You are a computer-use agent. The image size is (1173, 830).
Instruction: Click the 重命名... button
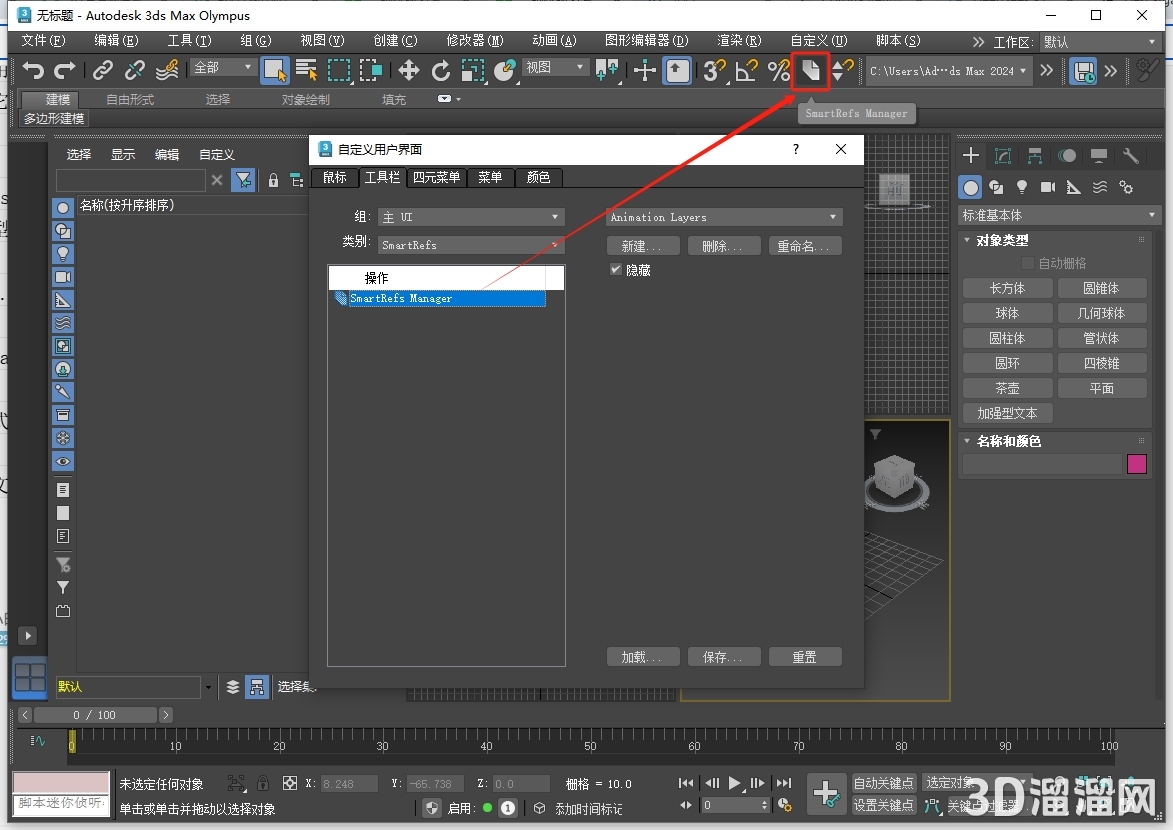pos(803,246)
